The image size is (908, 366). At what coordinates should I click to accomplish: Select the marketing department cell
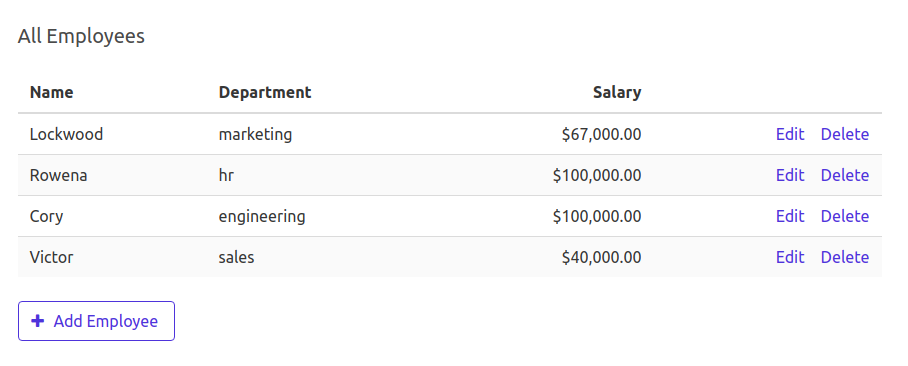click(255, 134)
